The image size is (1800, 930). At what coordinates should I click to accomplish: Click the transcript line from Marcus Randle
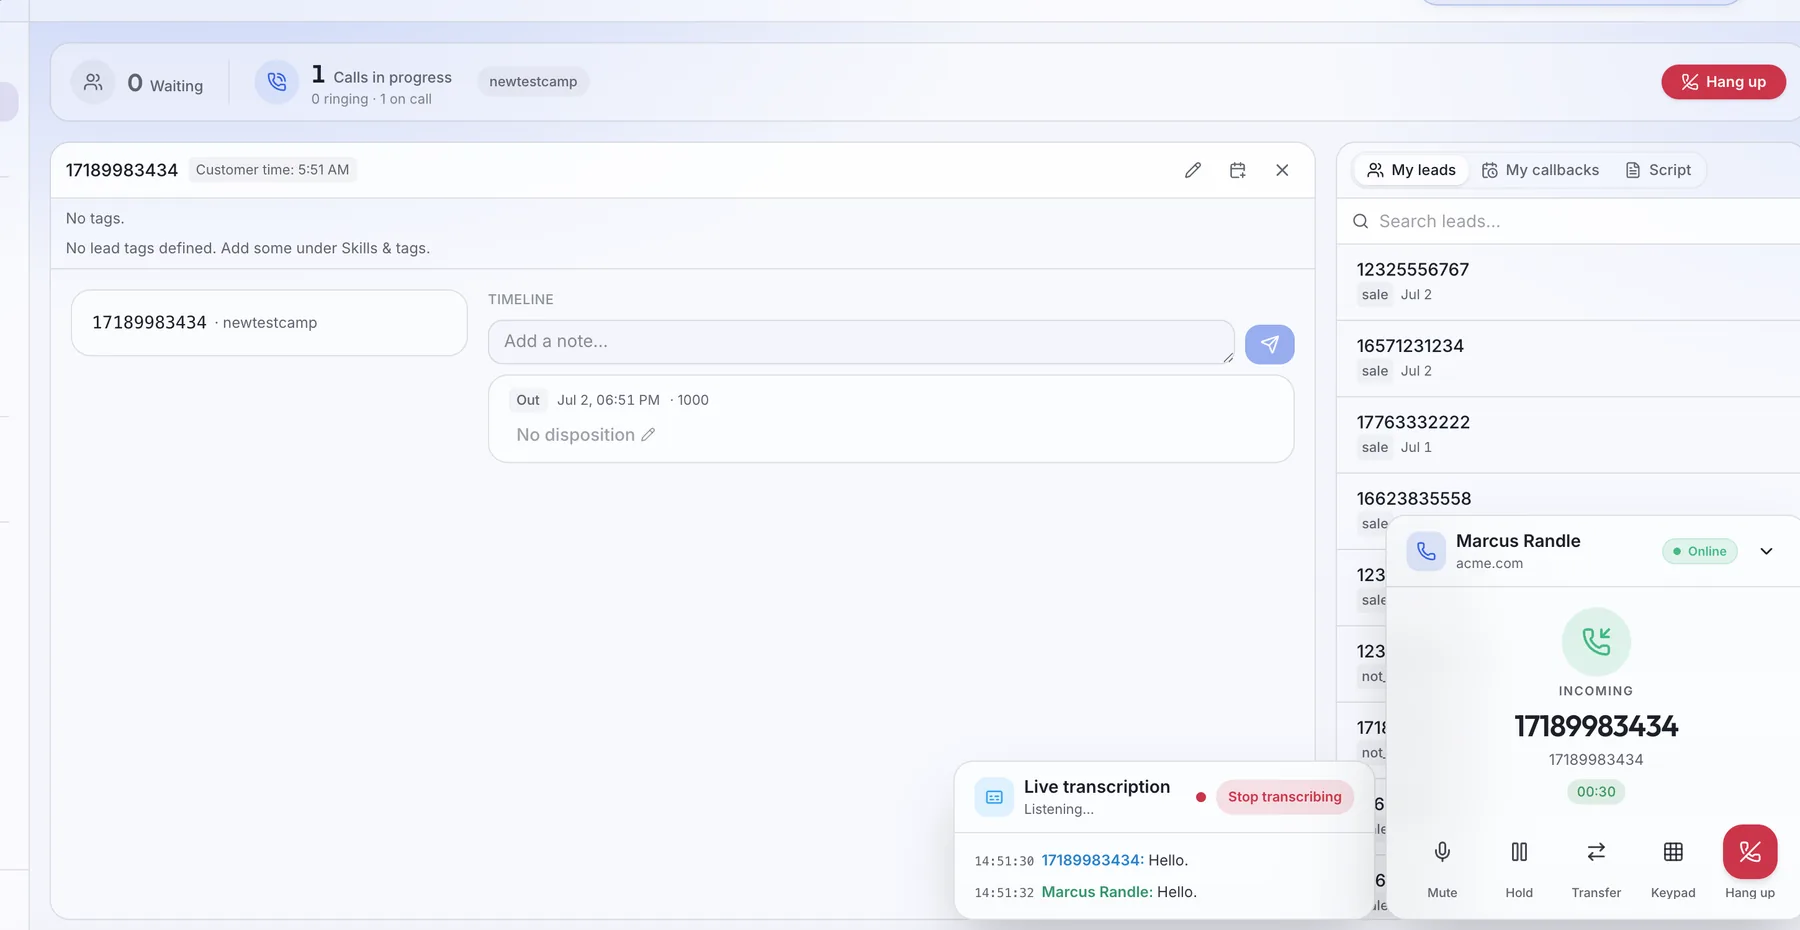[1085, 892]
